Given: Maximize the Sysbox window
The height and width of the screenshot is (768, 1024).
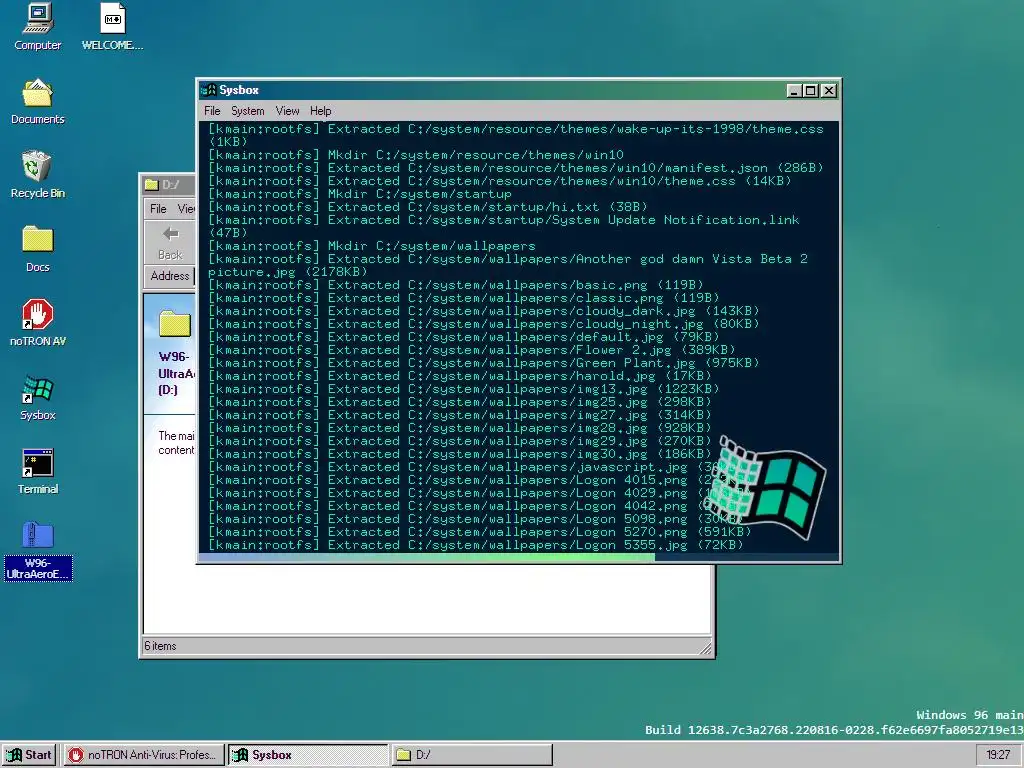Looking at the screenshot, I should [810, 91].
